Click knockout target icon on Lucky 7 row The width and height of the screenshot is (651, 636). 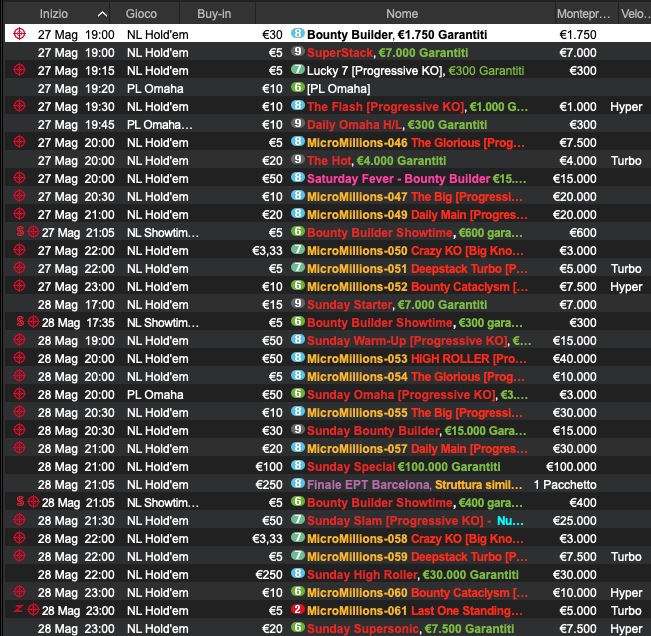coord(20,70)
